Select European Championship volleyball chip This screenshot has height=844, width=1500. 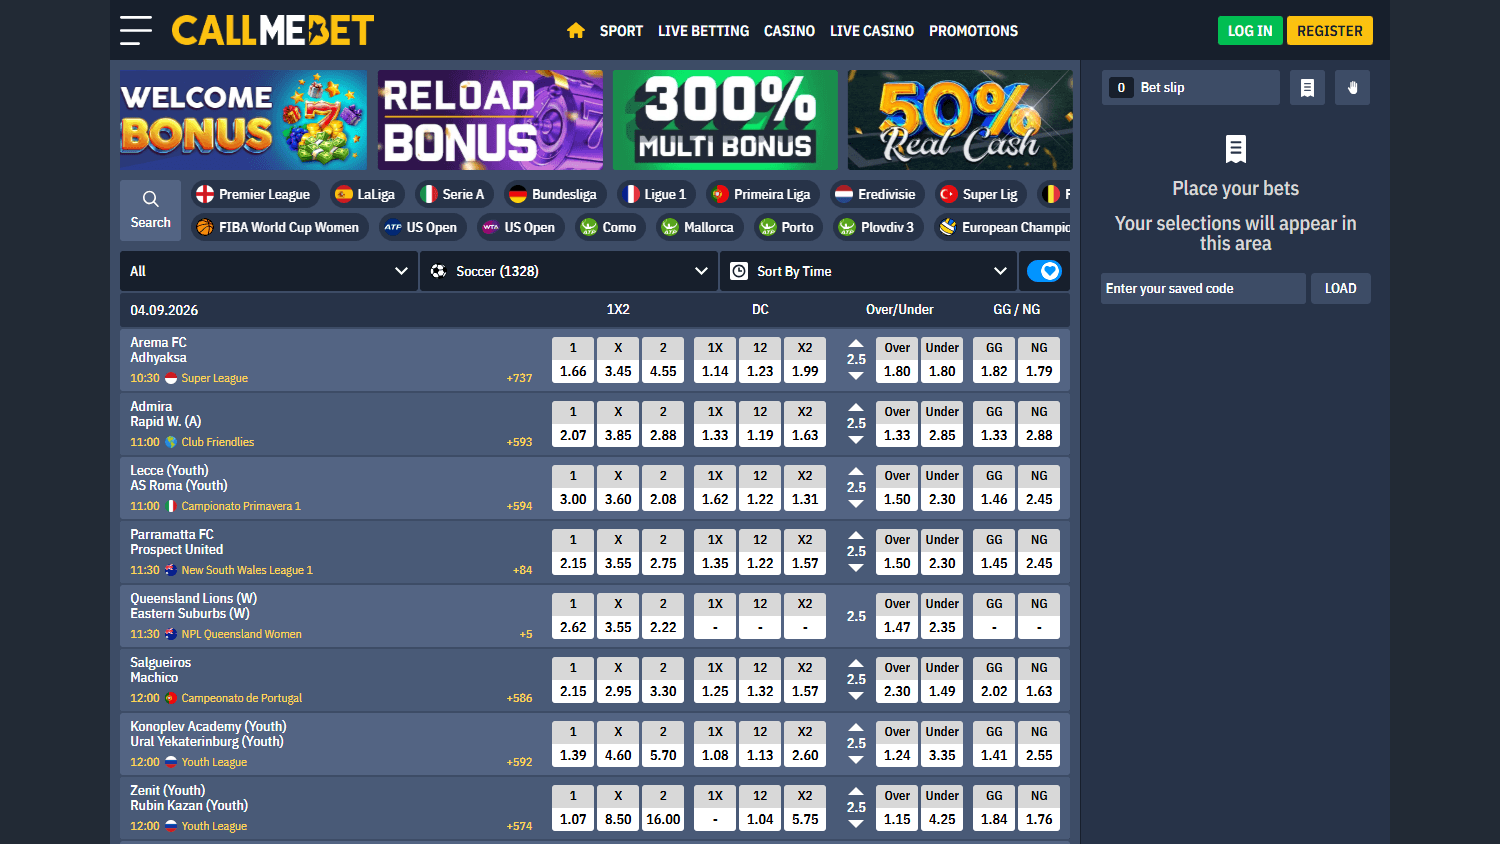[x=1003, y=227]
